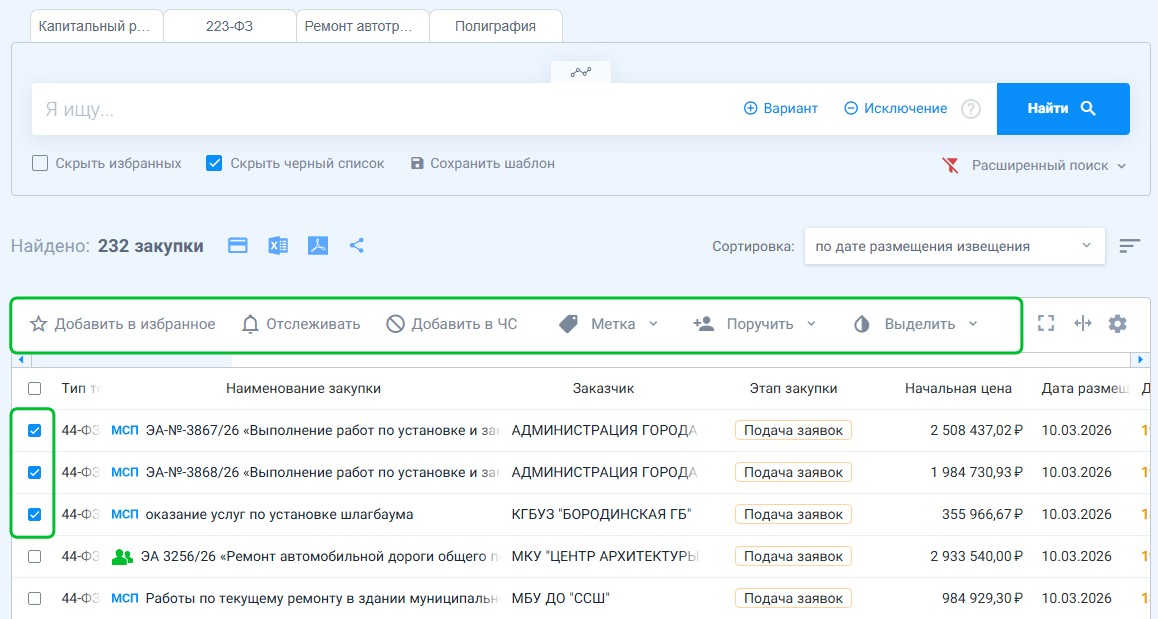Click МСП badge in ЭА-№-3867/26 row
1158x619 pixels.
click(x=124, y=430)
